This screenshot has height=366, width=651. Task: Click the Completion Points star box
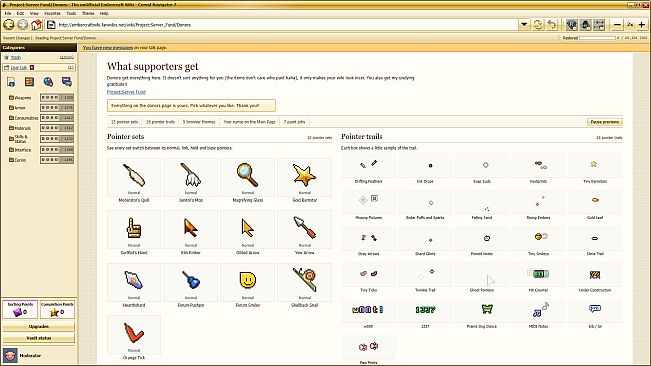click(57, 310)
